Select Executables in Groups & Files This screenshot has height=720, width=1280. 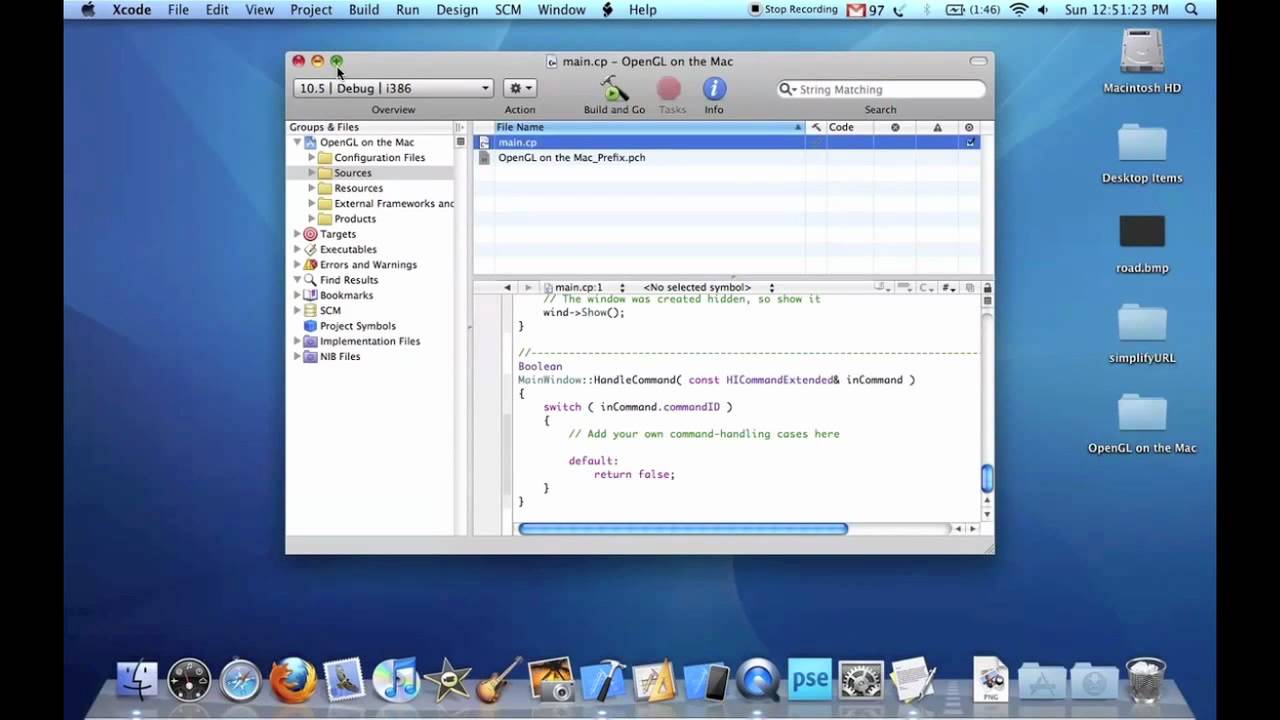[348, 249]
